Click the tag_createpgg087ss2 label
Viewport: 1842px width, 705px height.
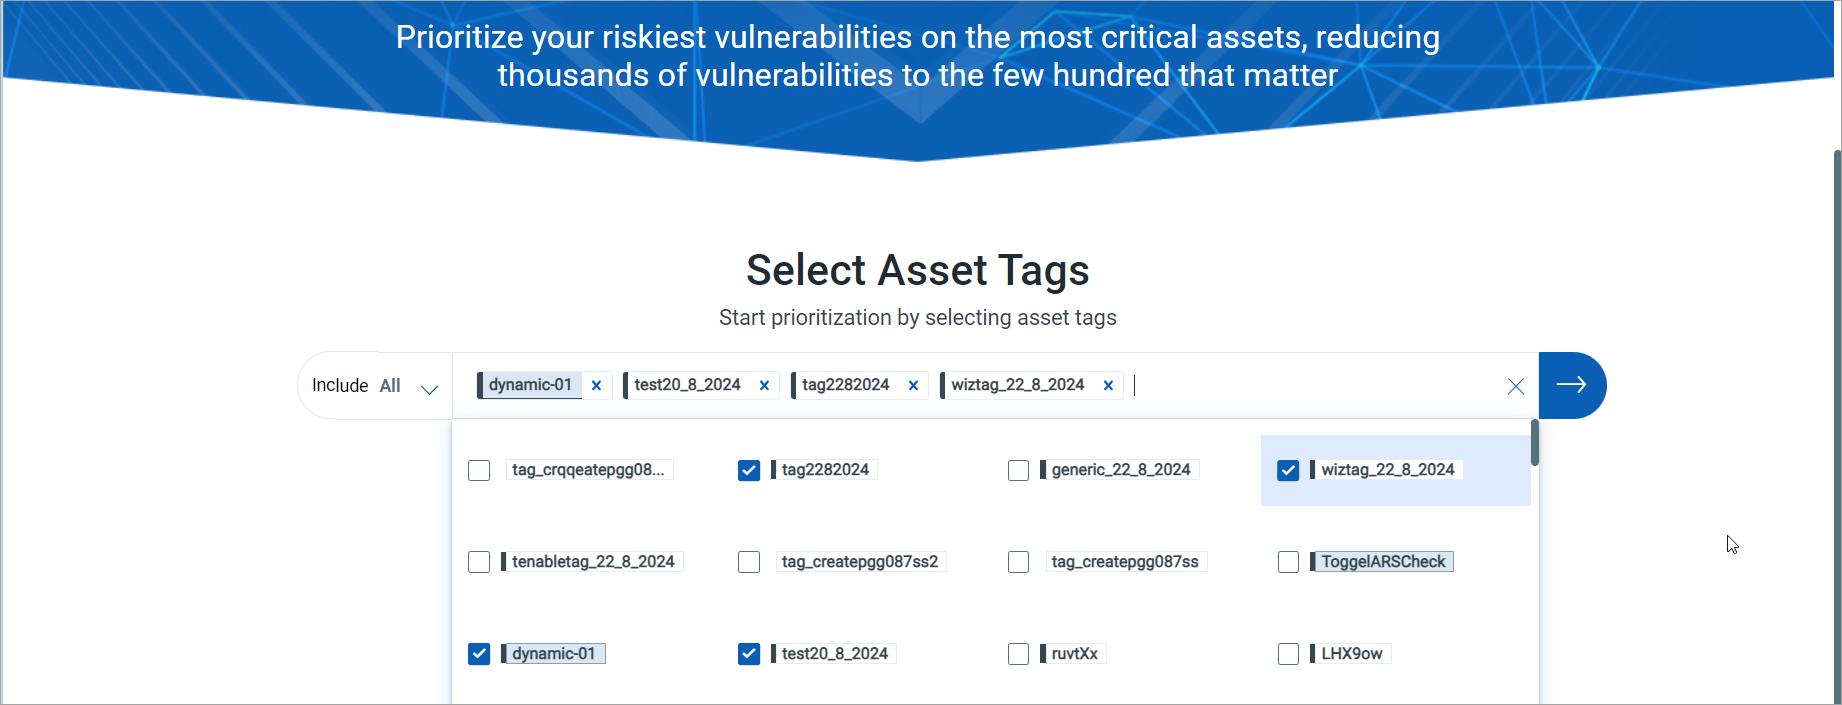860,562
